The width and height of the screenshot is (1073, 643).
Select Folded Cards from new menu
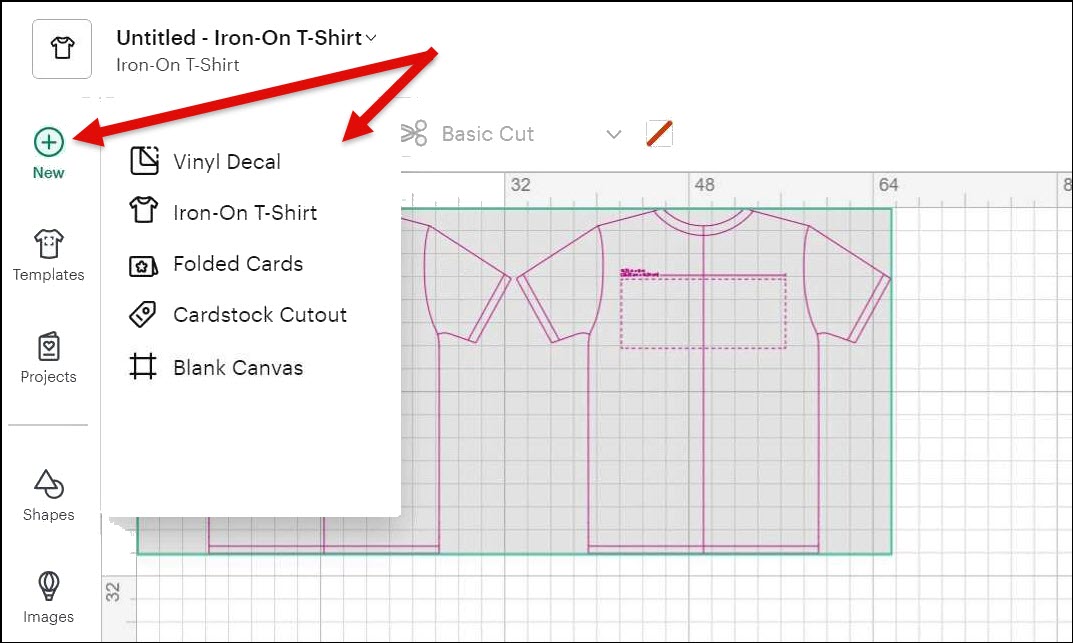[238, 264]
